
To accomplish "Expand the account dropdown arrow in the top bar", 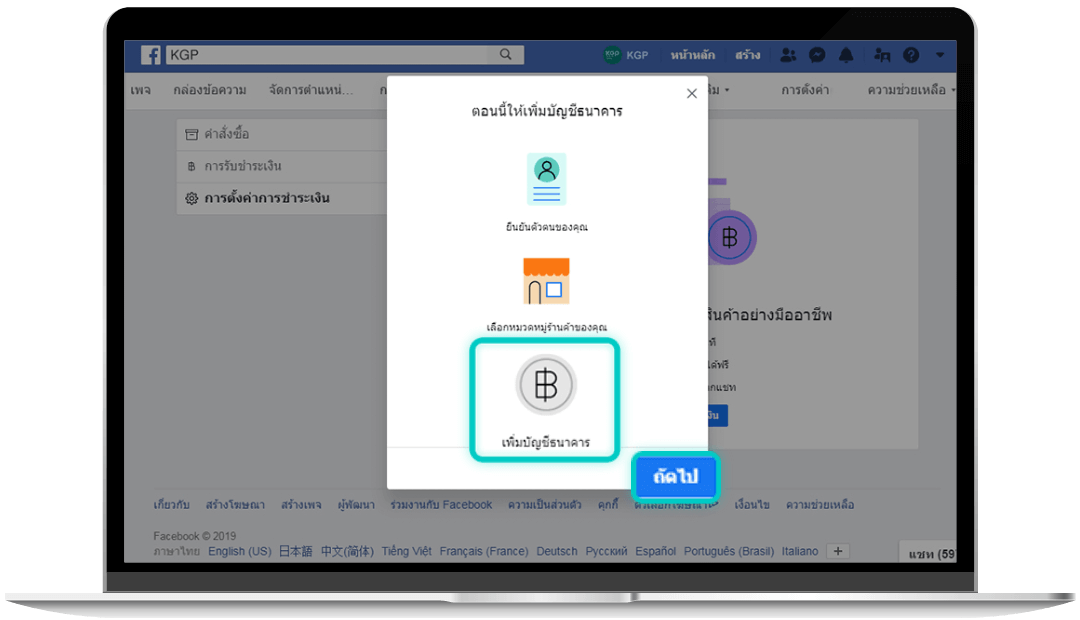I will 940,55.
